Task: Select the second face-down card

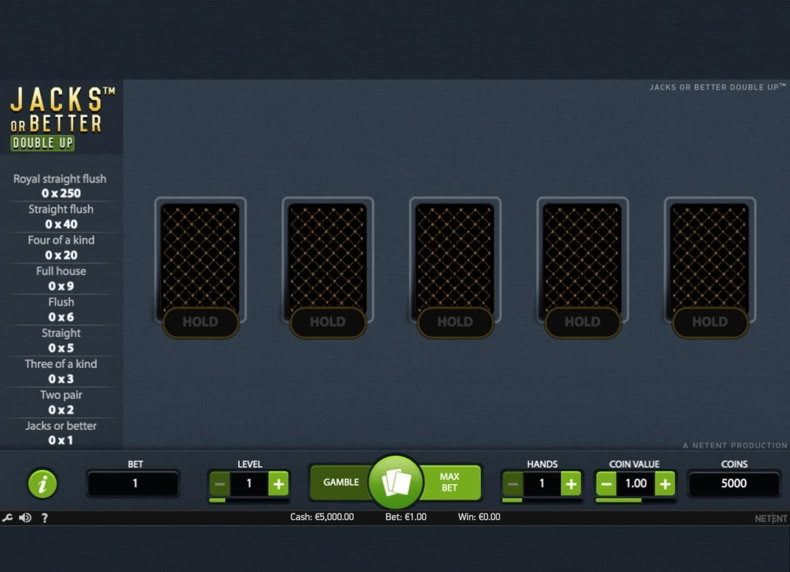Action: pyautogui.click(x=328, y=256)
